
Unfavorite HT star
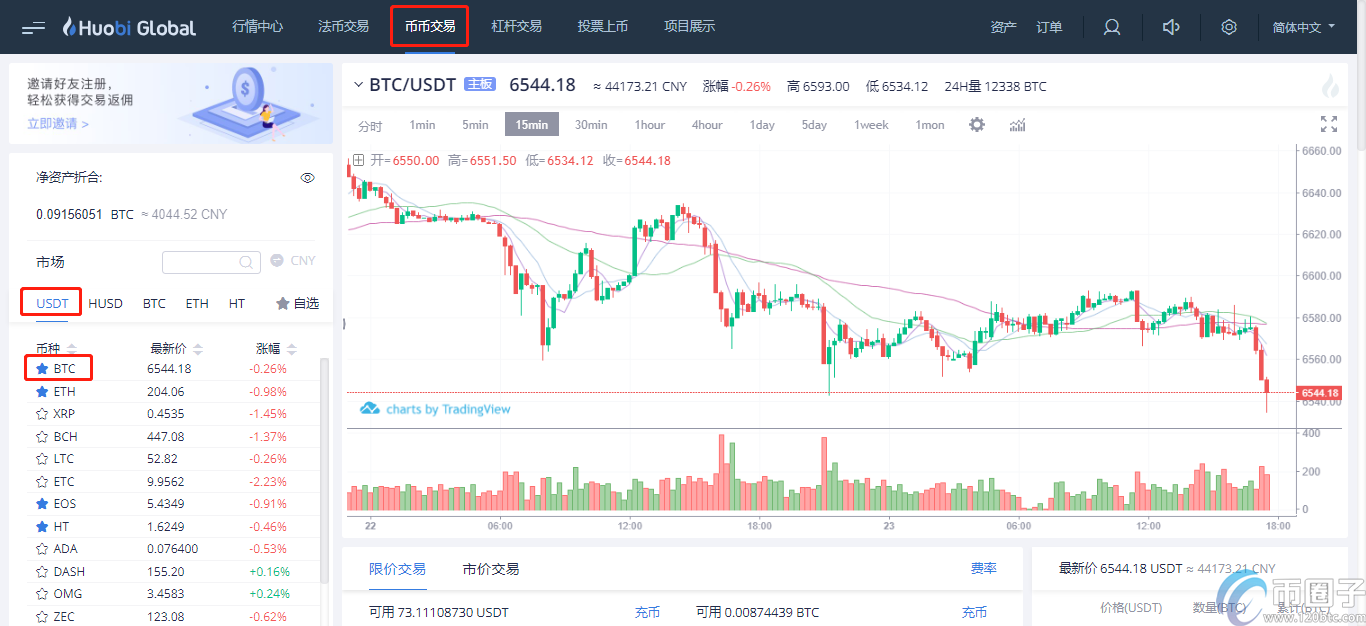42,526
